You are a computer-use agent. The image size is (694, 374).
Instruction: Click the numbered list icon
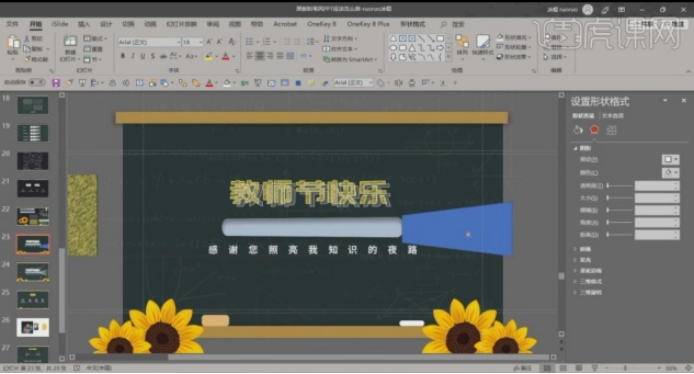(266, 42)
